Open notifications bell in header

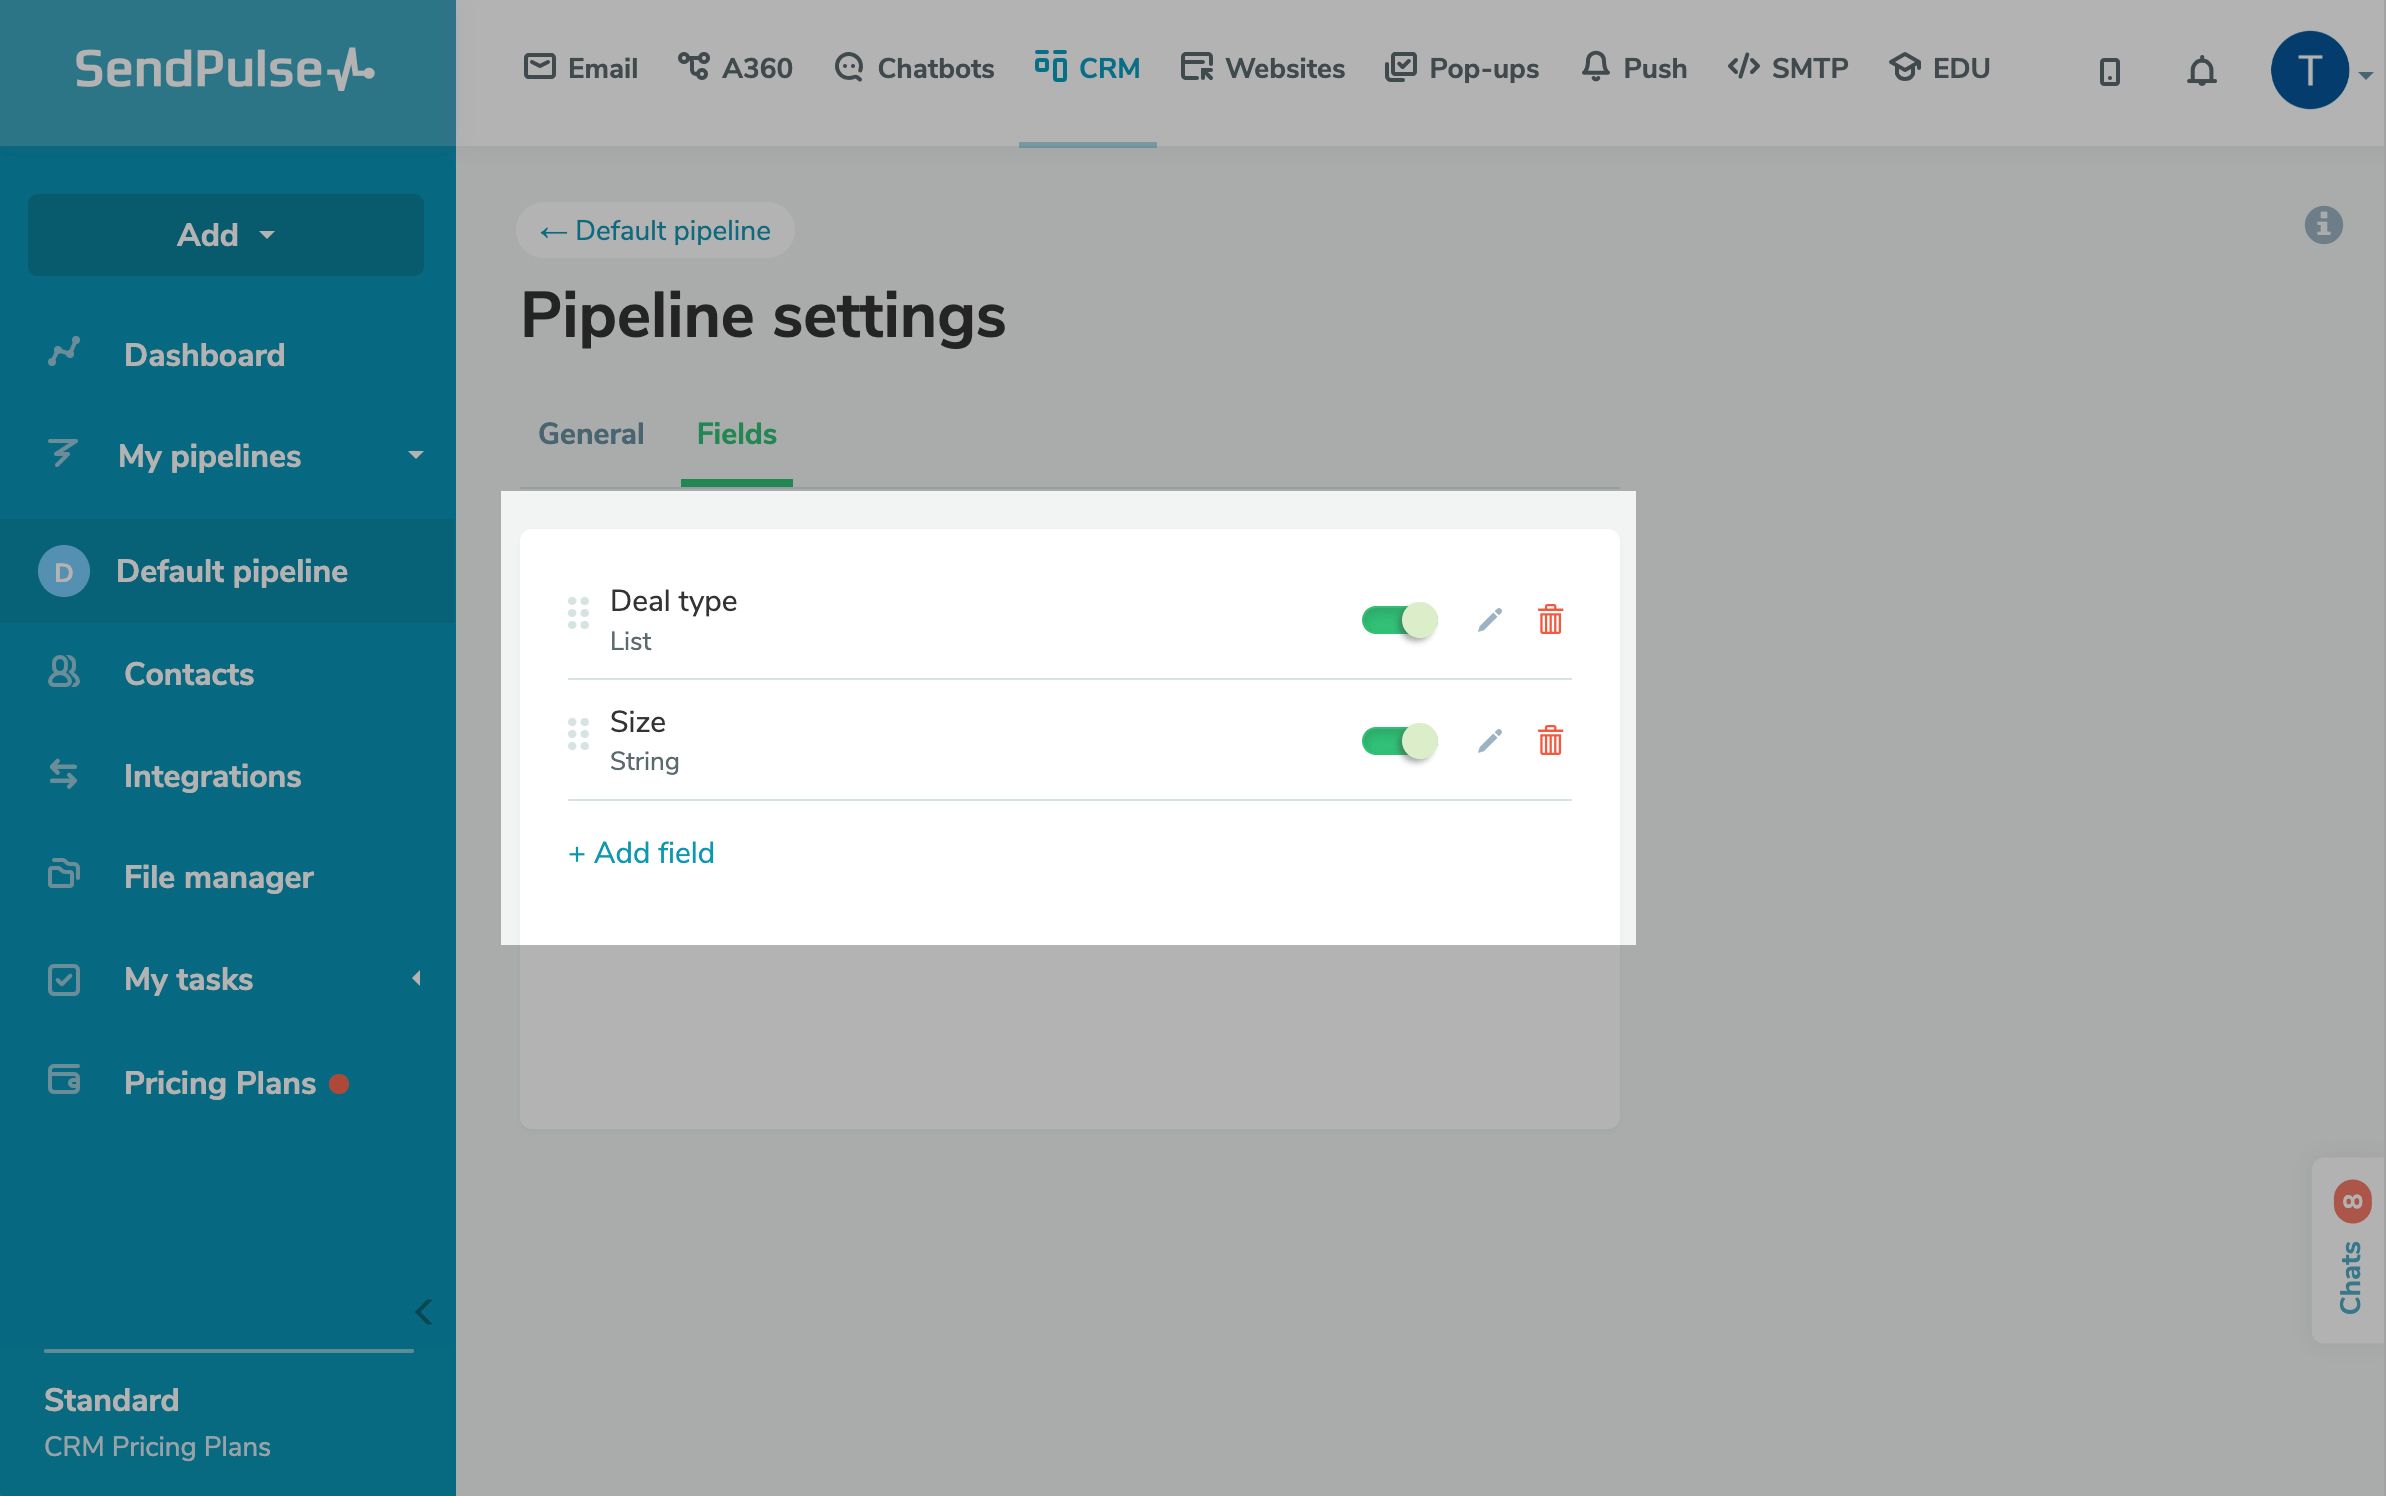(x=2202, y=72)
